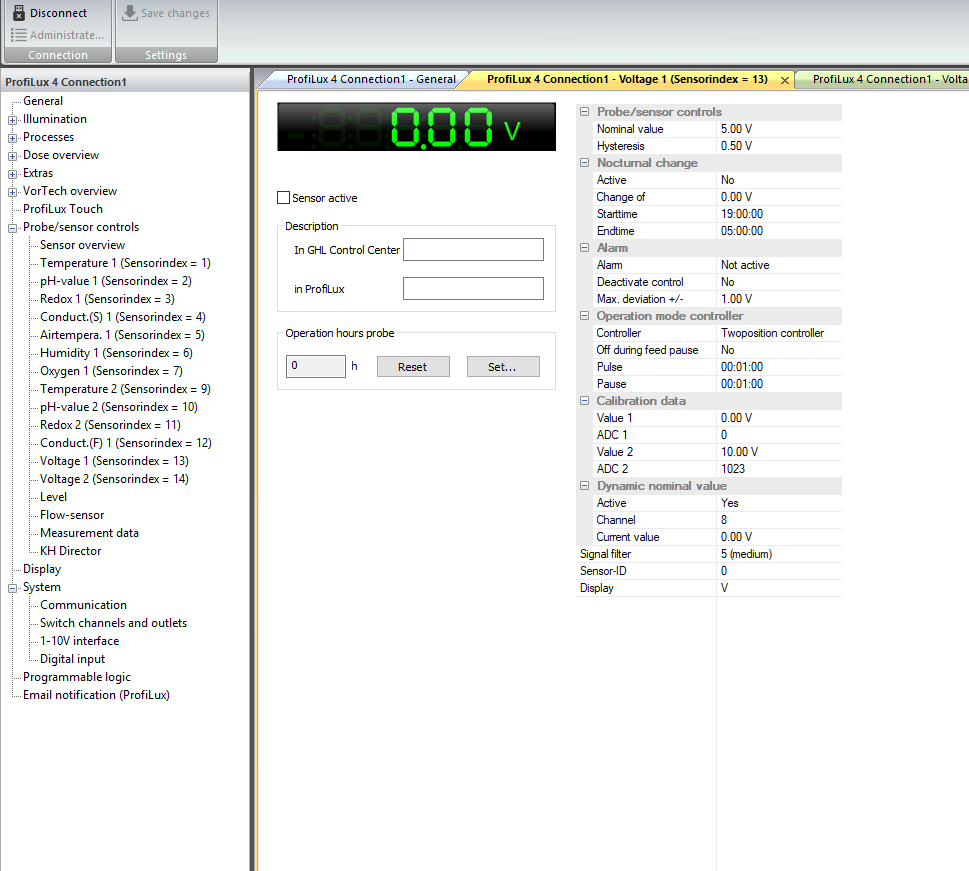This screenshot has width=969, height=871.
Task: Click the Controller Twoposition controller value
Action: (x=779, y=333)
